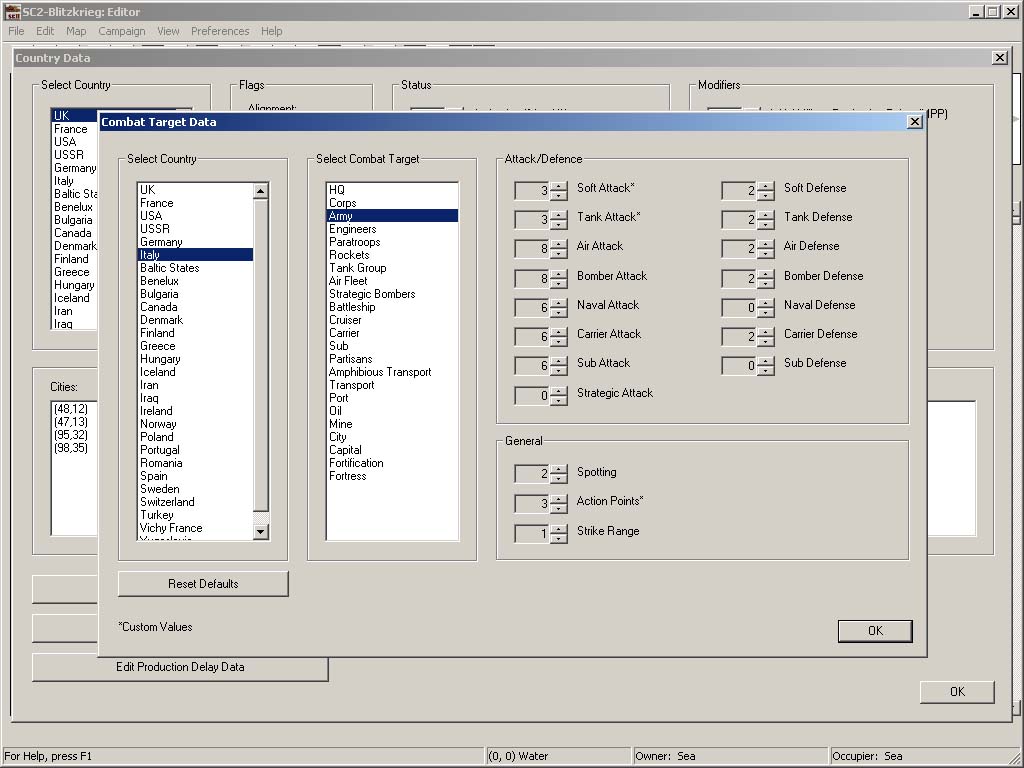Choose Strategic Bombers from combat targets

click(x=372, y=294)
